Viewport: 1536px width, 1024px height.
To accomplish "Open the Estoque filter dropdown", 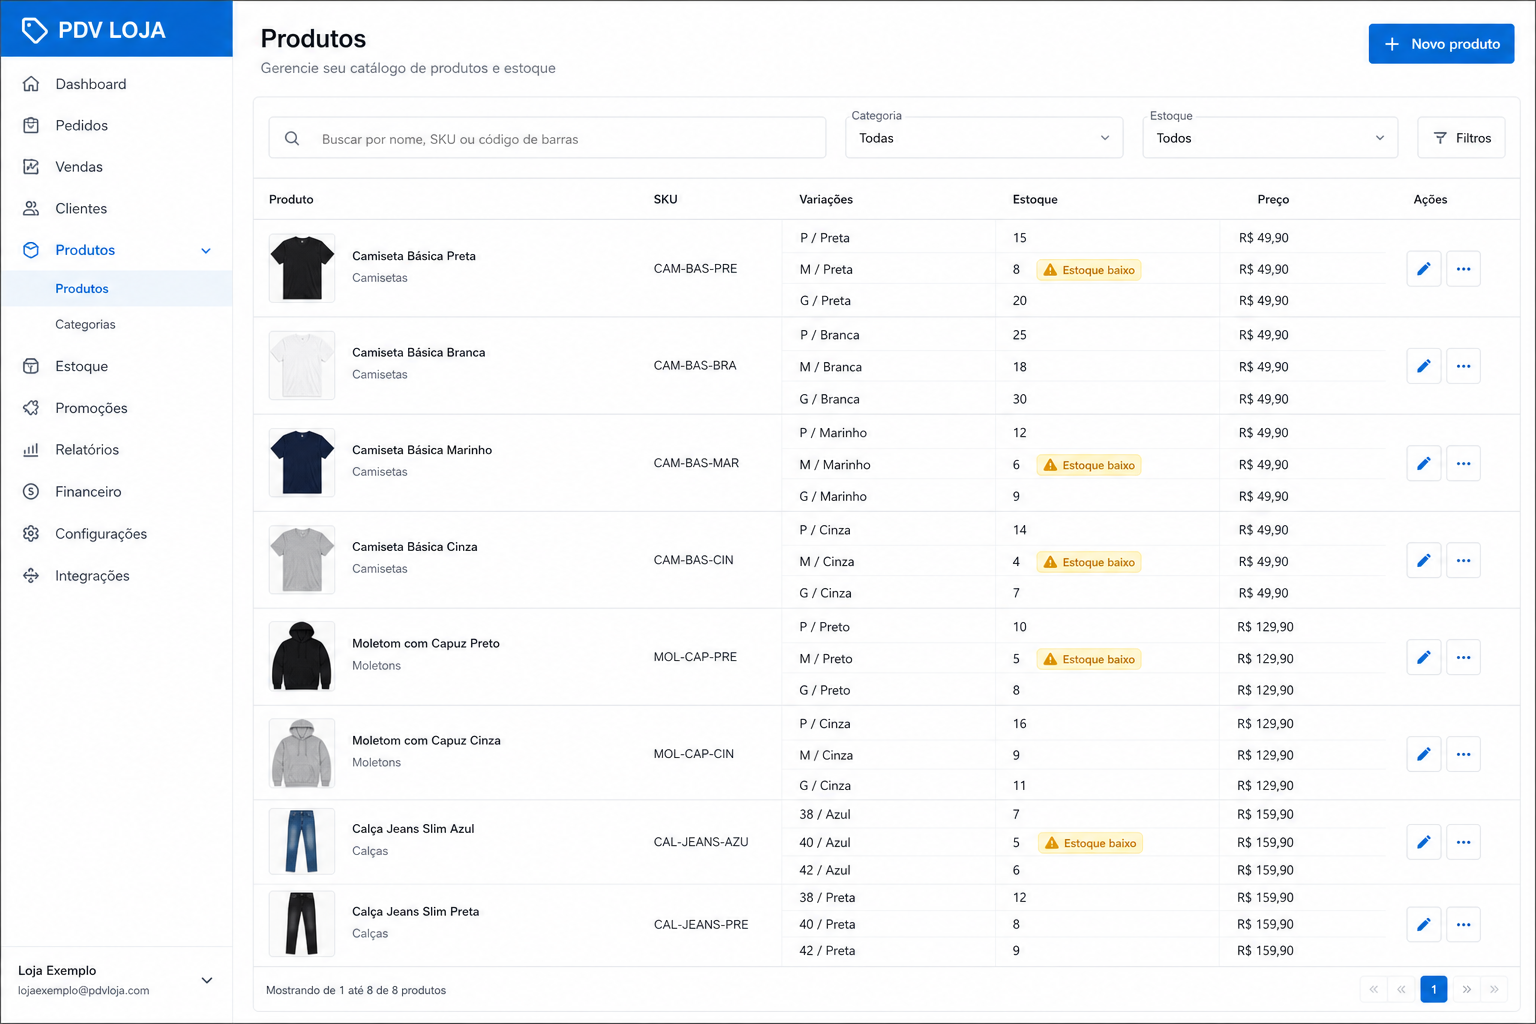I will pyautogui.click(x=1270, y=138).
